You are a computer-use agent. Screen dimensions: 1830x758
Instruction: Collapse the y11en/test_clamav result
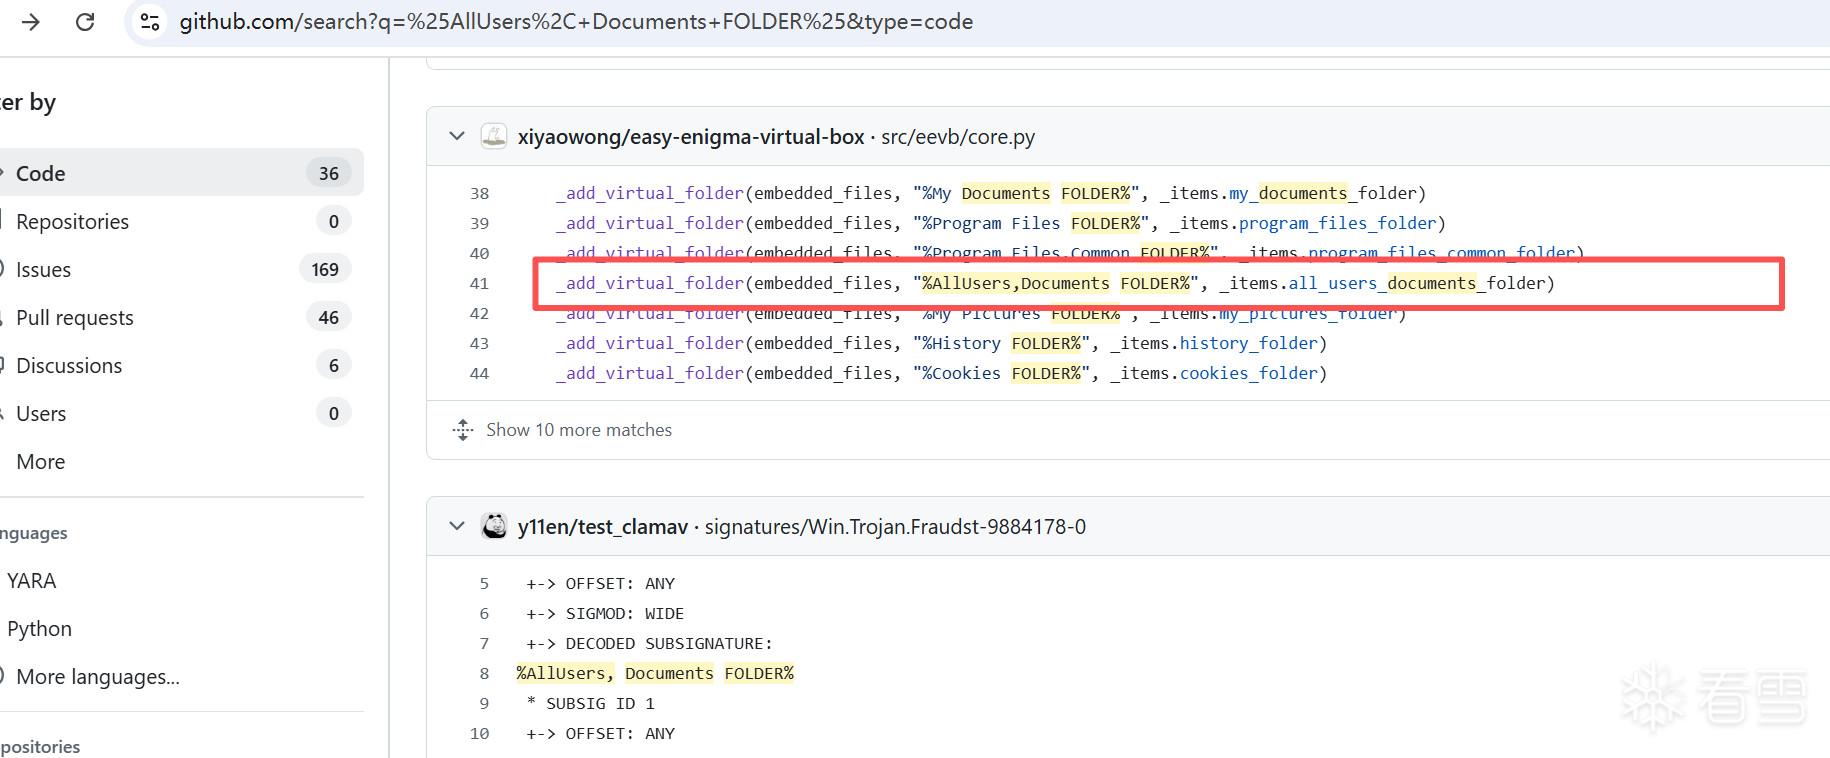pyautogui.click(x=457, y=526)
